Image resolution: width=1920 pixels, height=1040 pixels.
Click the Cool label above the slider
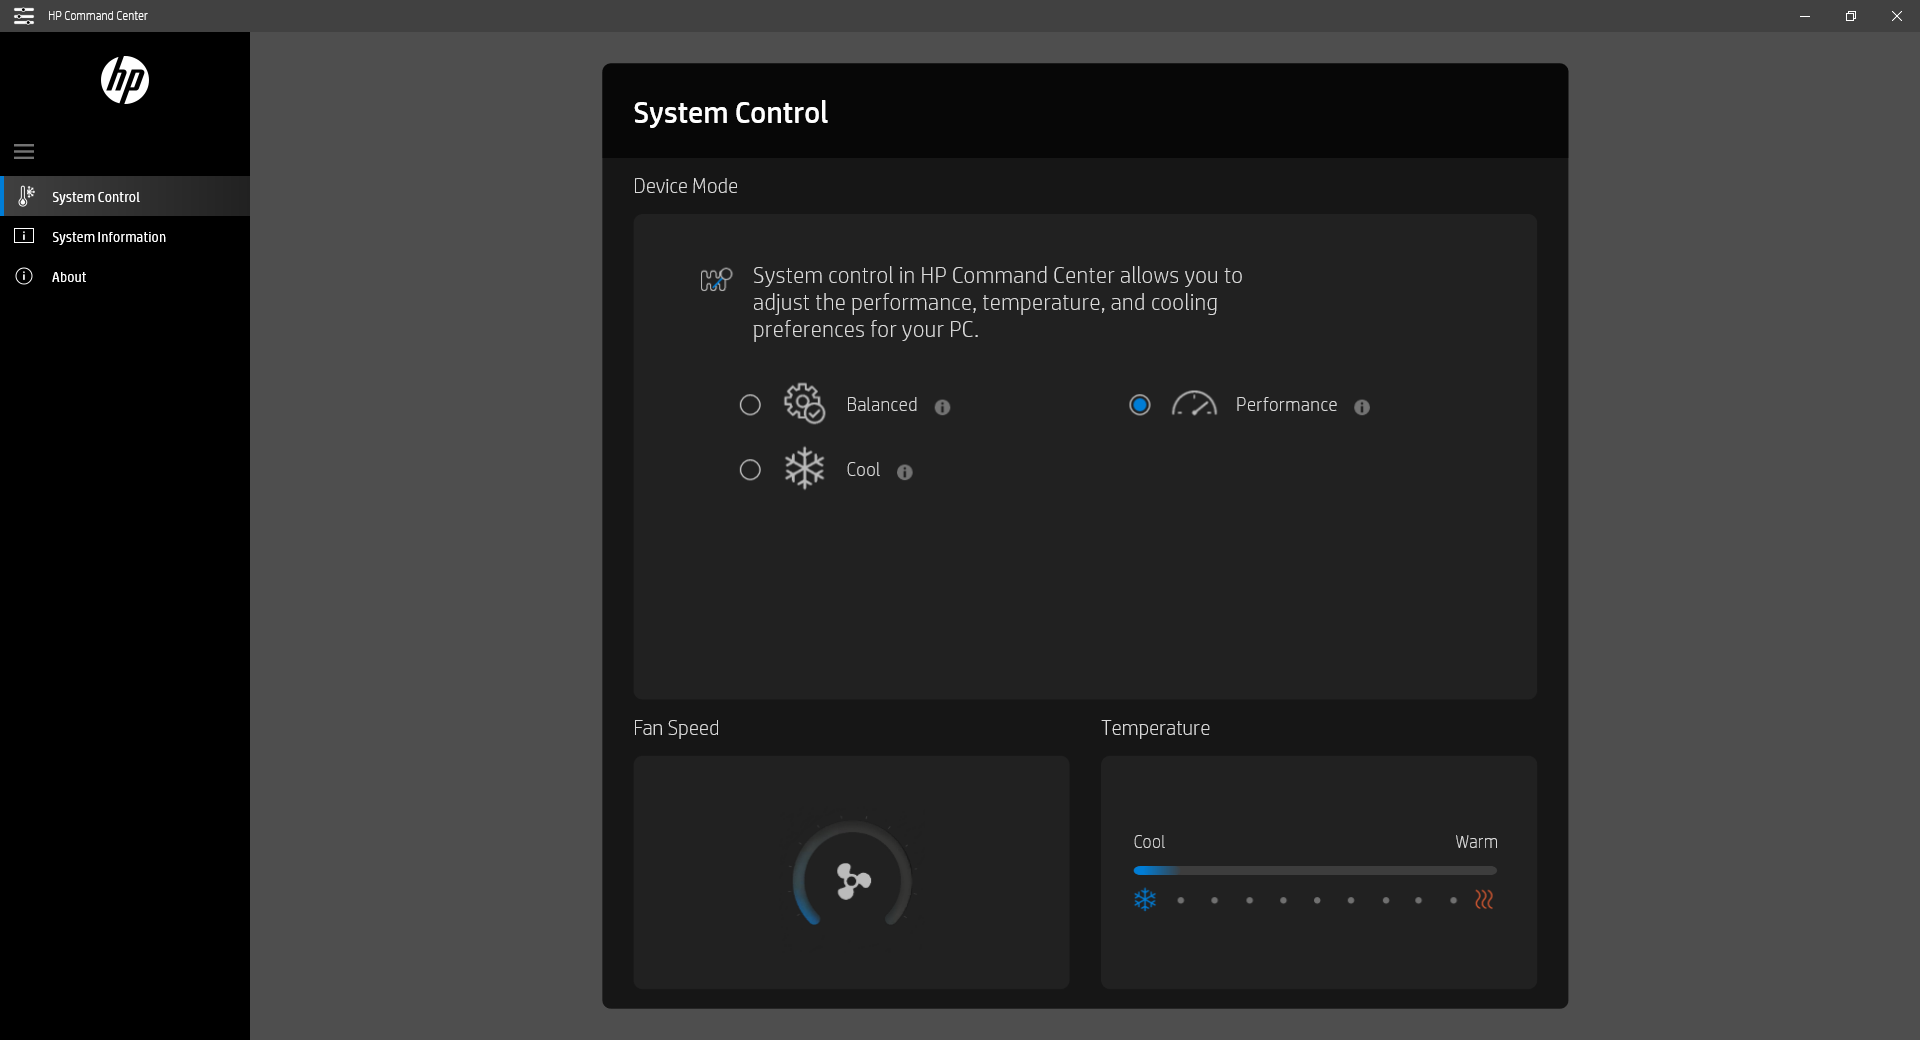(1149, 842)
